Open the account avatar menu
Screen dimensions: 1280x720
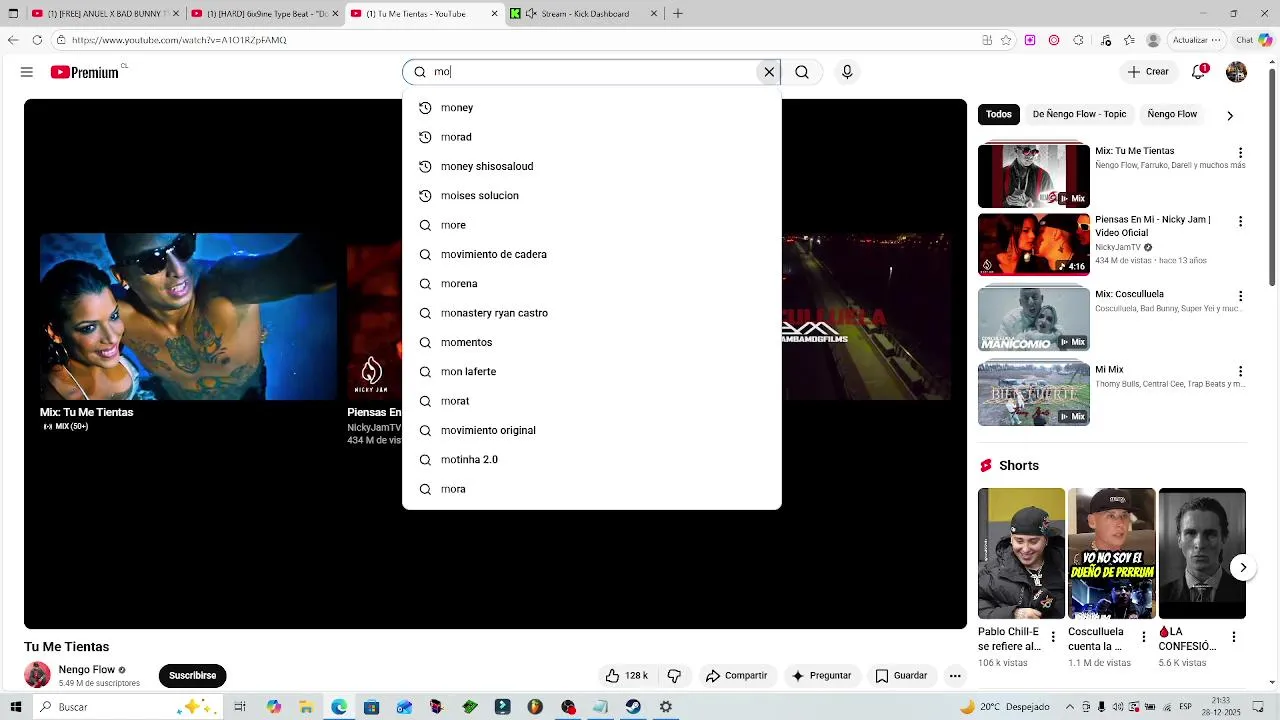coord(1236,72)
